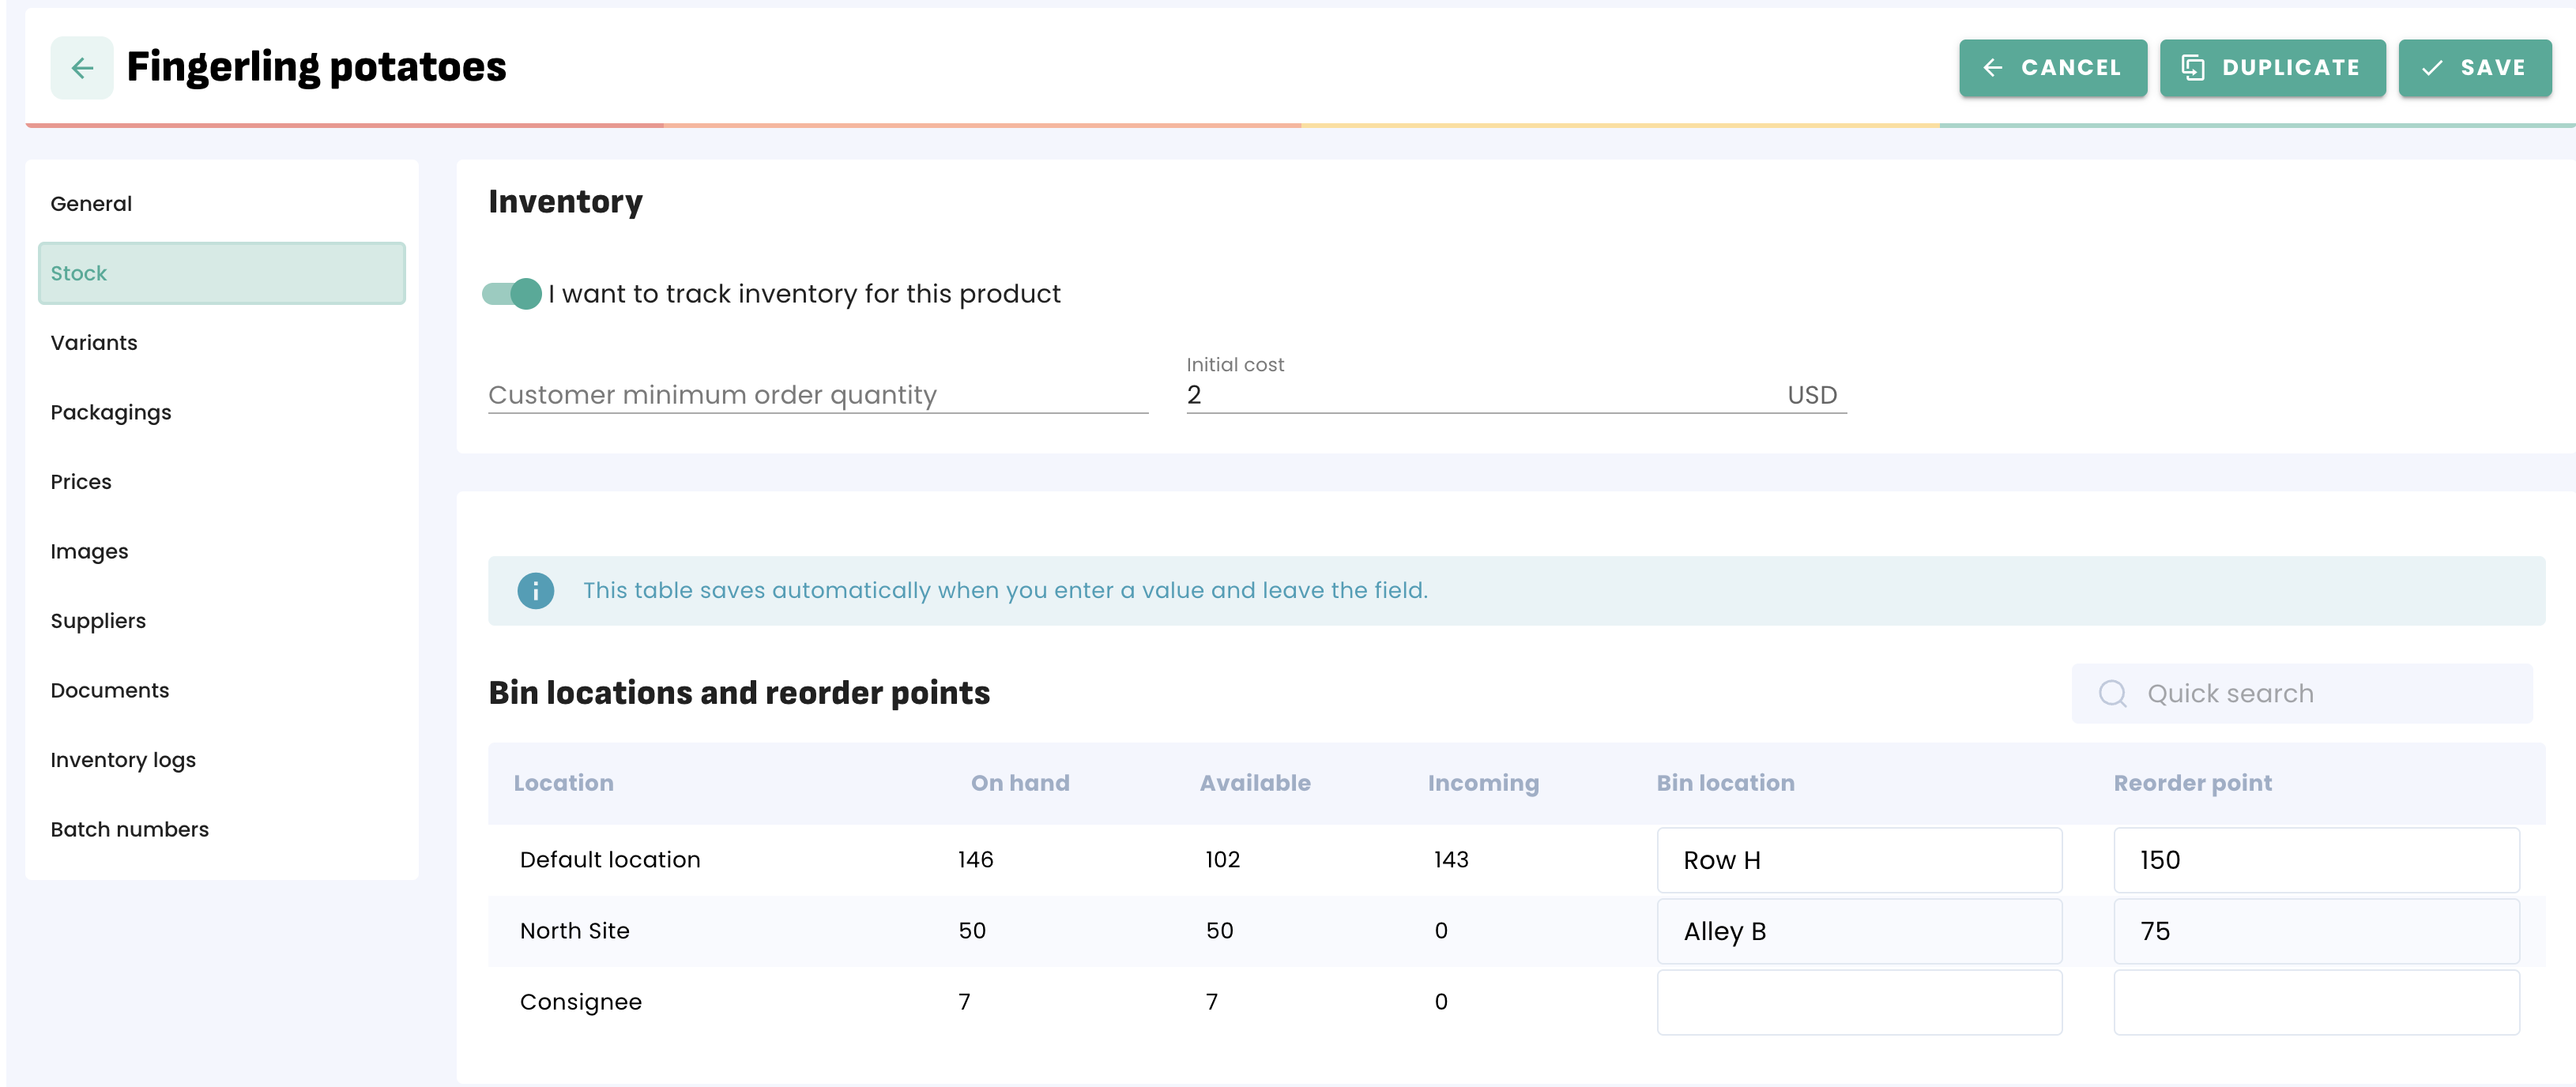Disable the track inventory toggle

coord(512,294)
